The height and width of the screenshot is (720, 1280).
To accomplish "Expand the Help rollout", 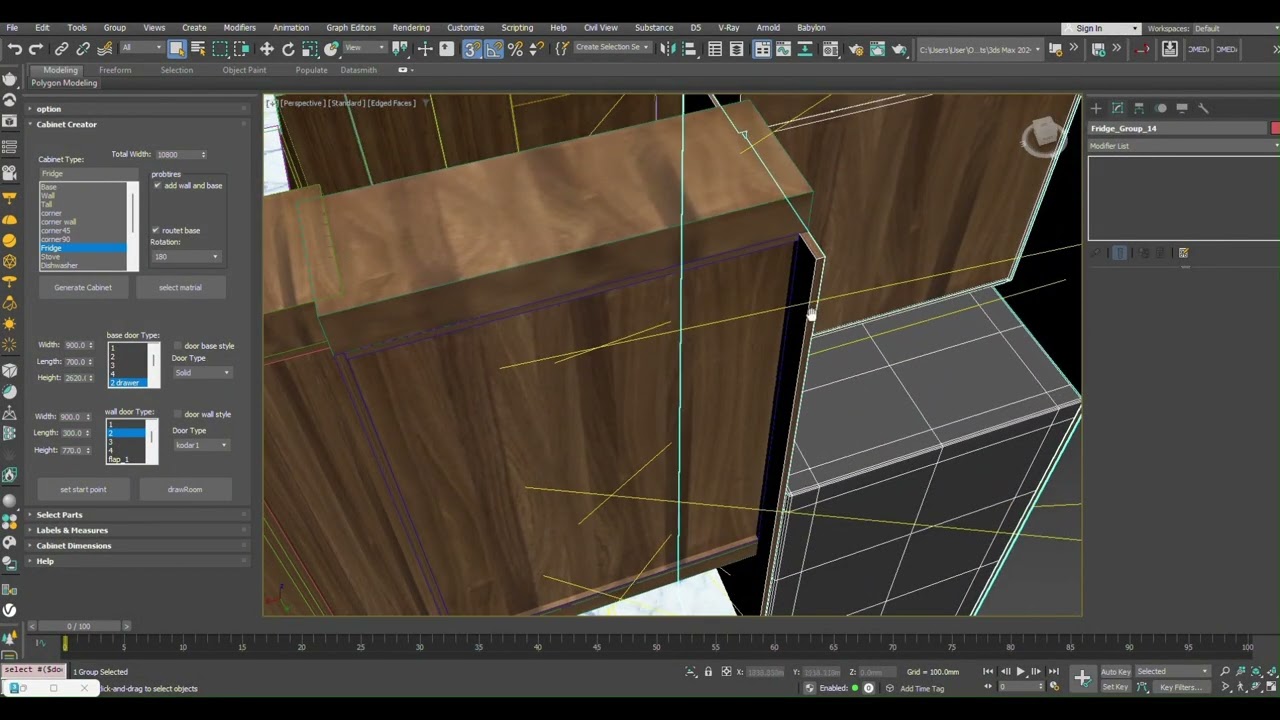I will pyautogui.click(x=45, y=561).
